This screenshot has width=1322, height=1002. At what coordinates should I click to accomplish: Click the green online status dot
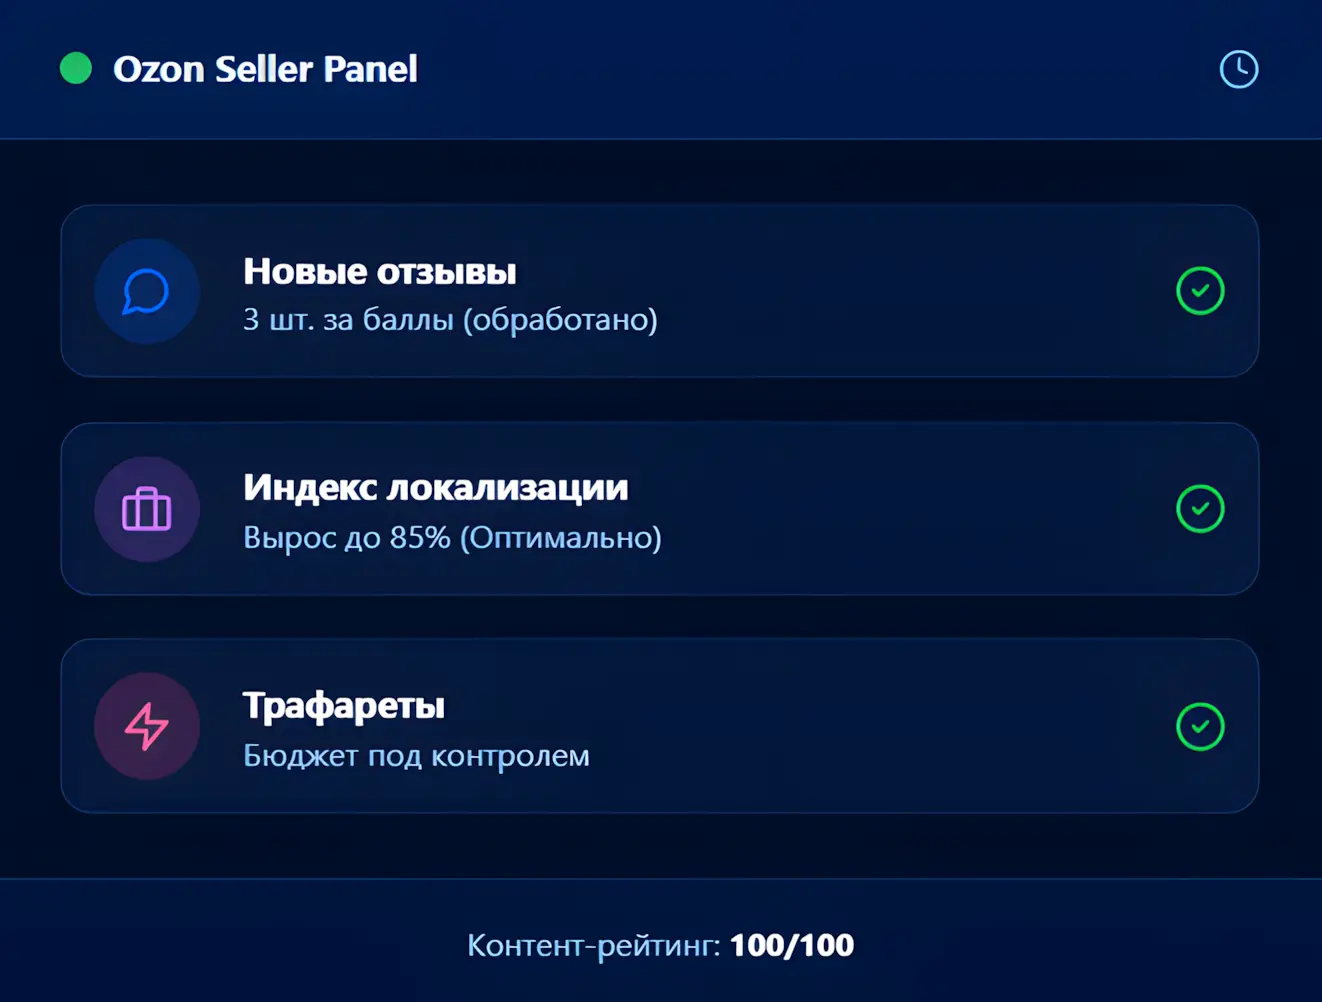(76, 69)
